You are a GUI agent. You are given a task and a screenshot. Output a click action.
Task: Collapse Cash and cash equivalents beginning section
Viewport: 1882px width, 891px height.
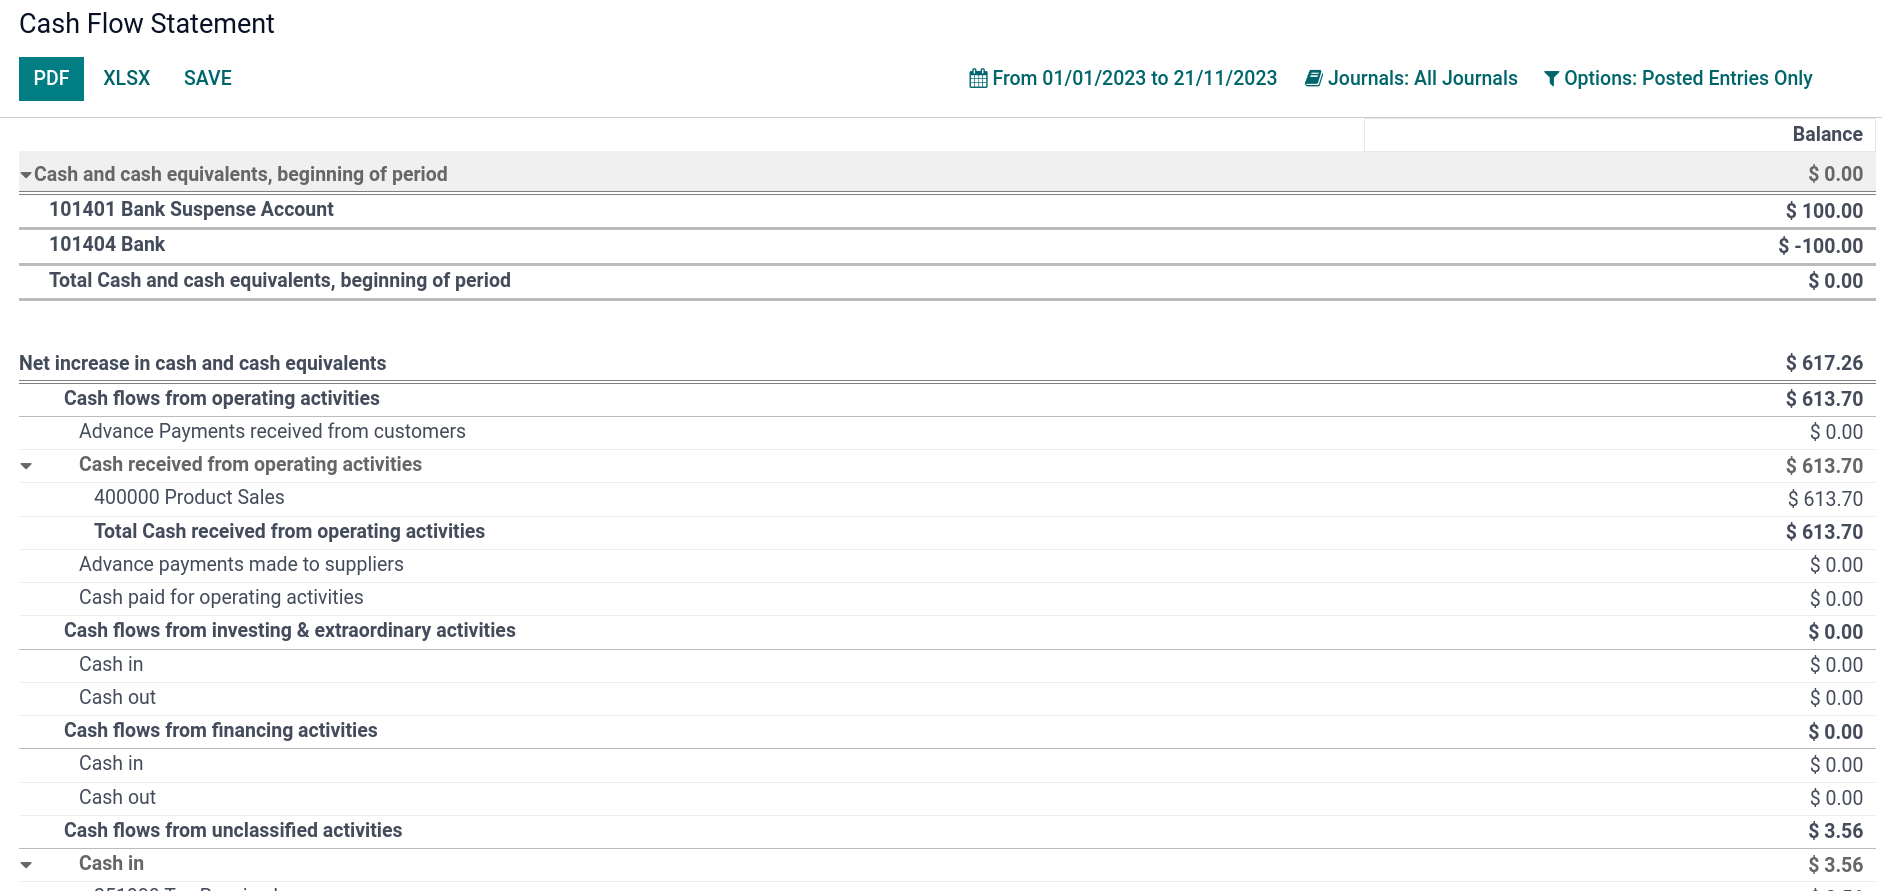pos(26,175)
